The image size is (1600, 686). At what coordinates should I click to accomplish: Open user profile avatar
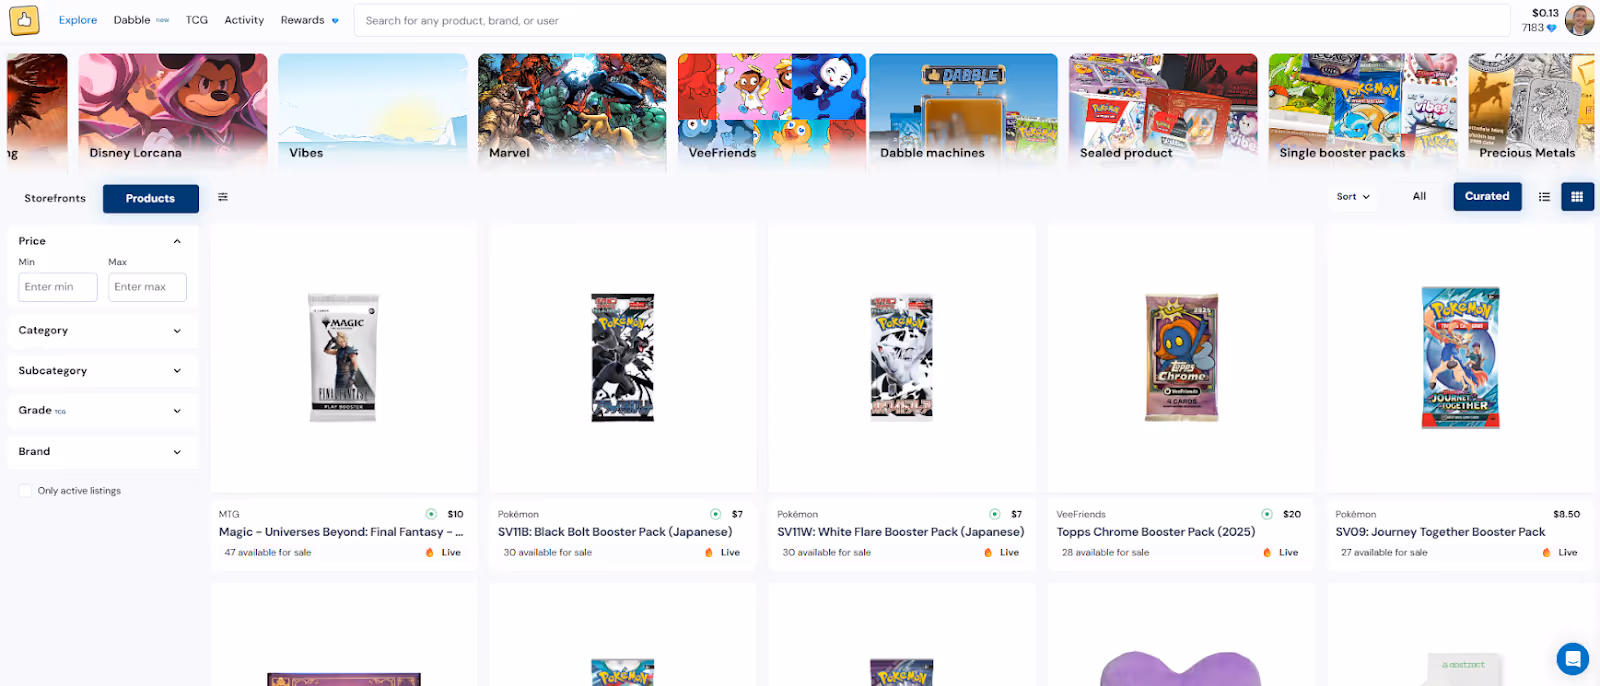pos(1579,20)
